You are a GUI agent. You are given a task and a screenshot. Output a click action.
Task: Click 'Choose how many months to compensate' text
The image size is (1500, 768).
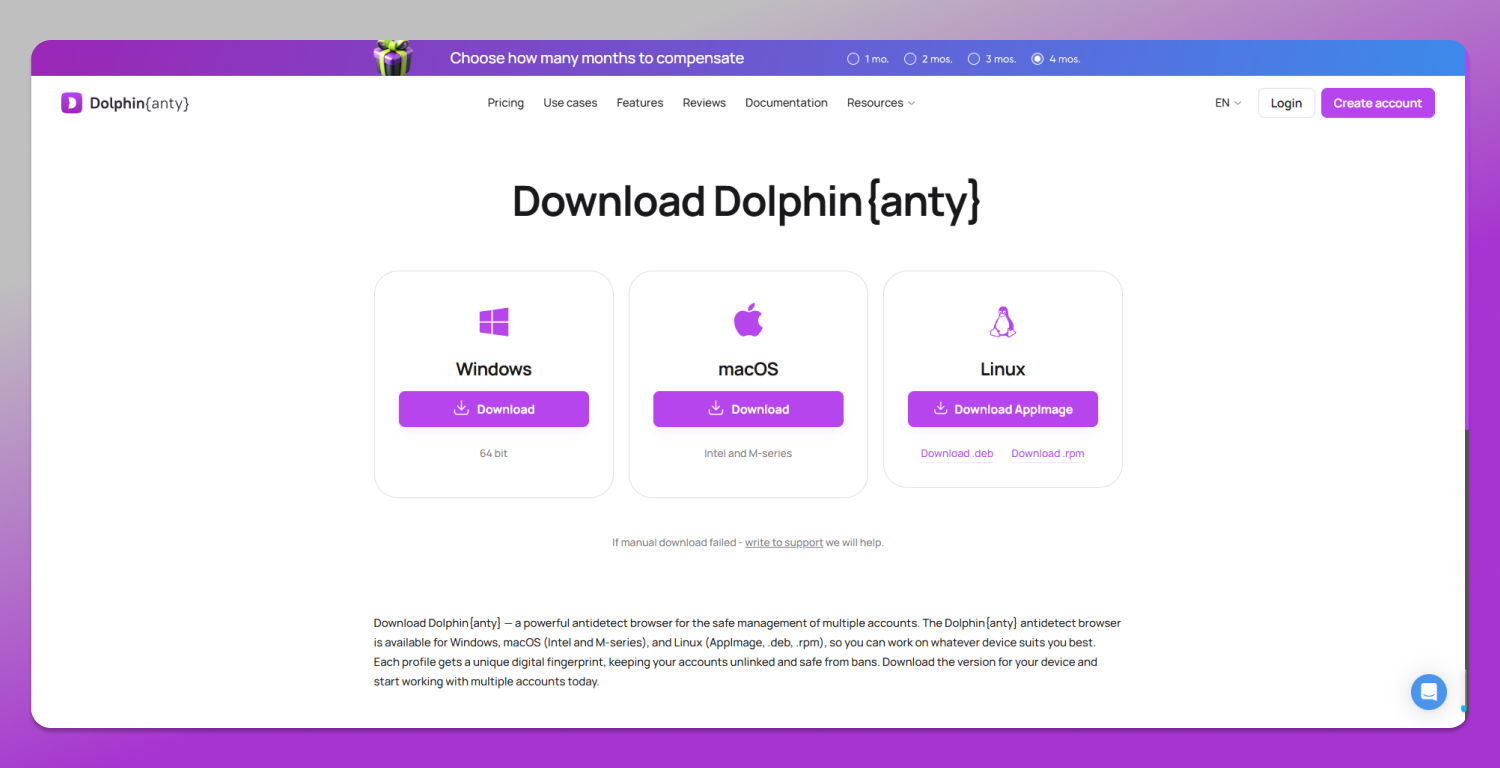pyautogui.click(x=597, y=58)
